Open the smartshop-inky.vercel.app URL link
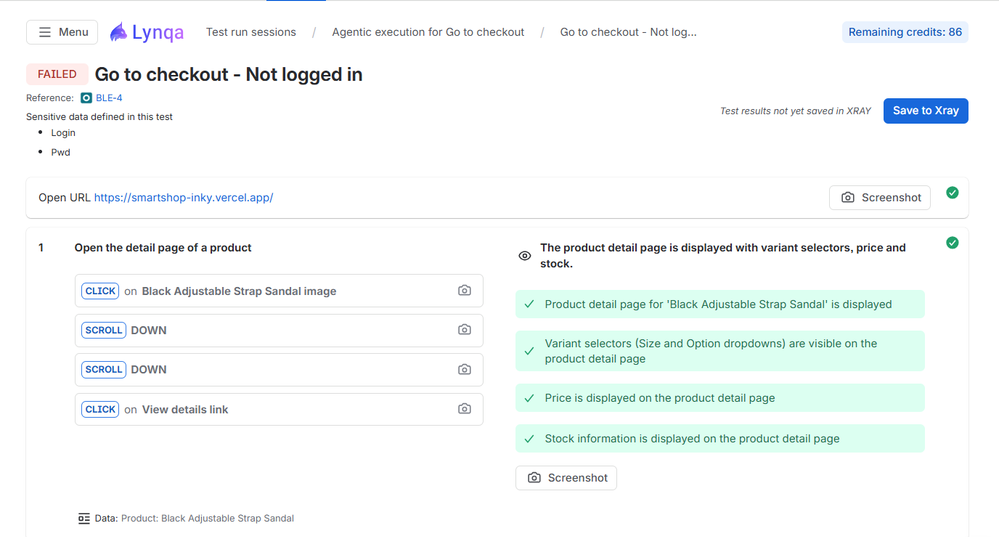Image resolution: width=999 pixels, height=537 pixels. (x=183, y=197)
